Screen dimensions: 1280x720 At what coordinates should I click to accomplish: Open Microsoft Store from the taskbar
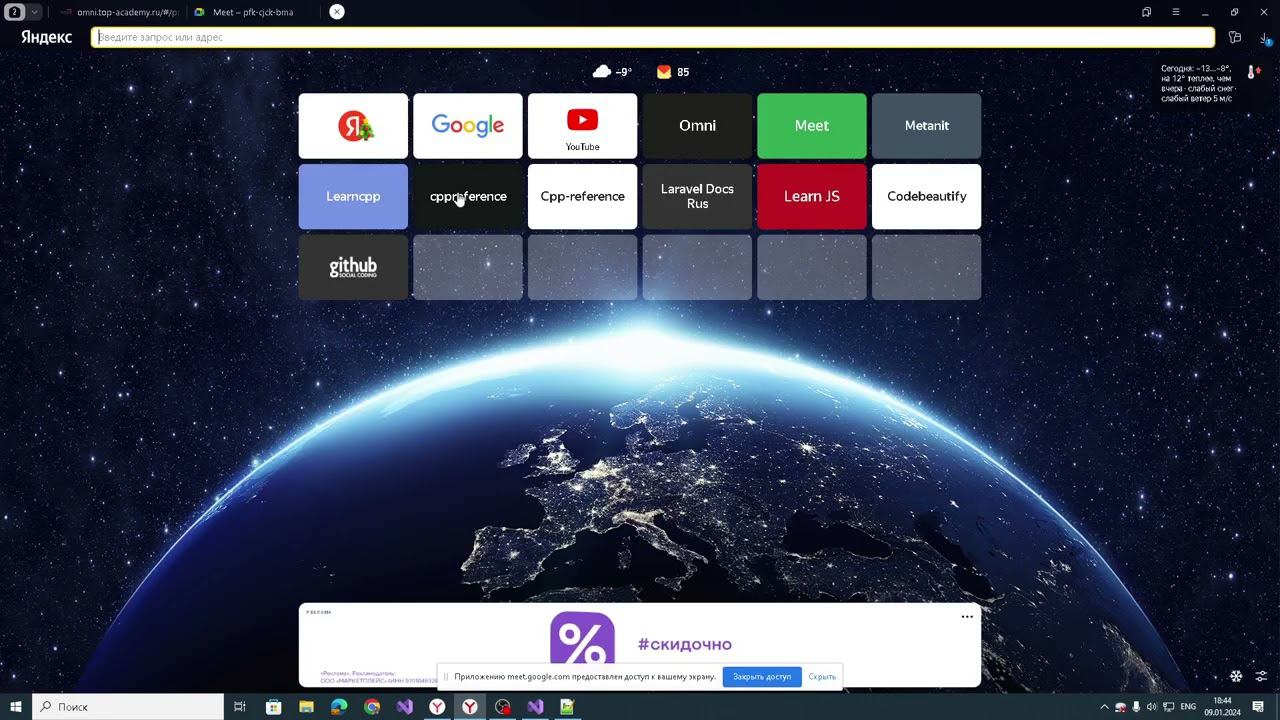(273, 707)
